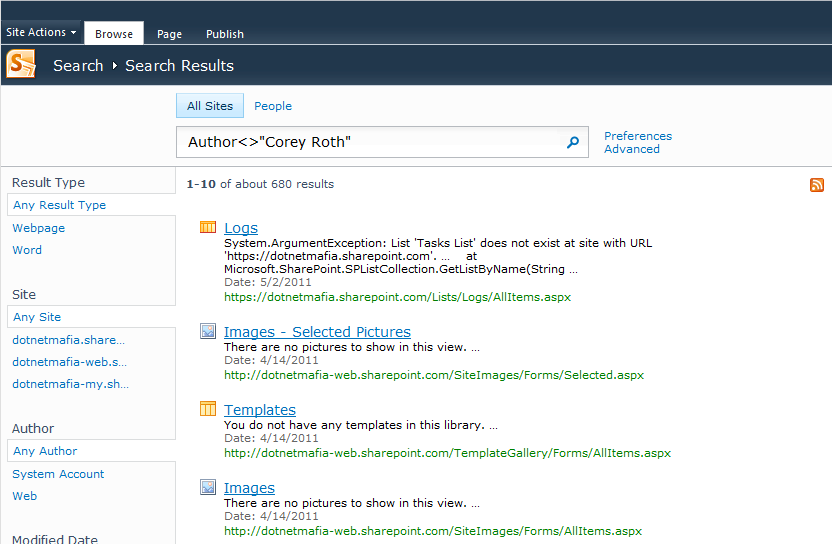Filter by dotnetmafia-web.s... site
This screenshot has width=832, height=544.
point(70,362)
